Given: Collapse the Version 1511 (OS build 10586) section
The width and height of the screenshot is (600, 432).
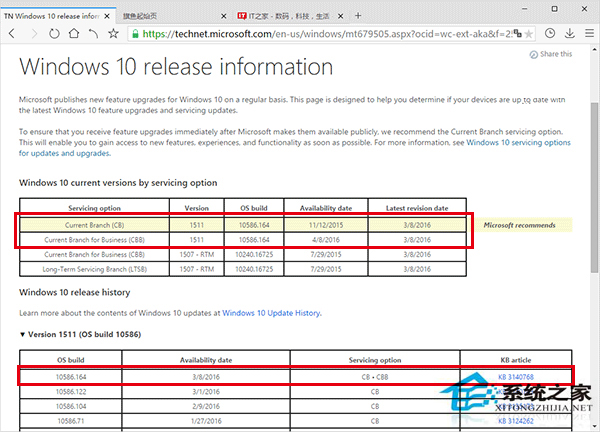Looking at the screenshot, I should [24, 333].
